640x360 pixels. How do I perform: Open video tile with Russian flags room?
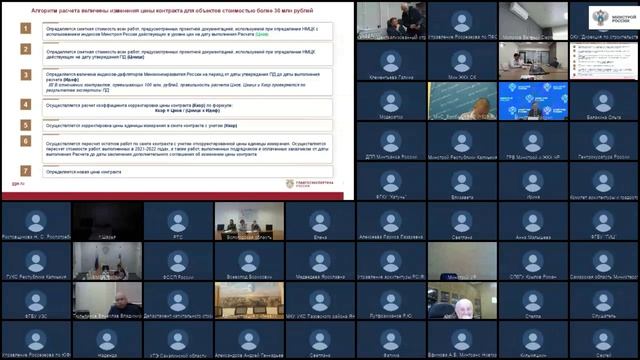click(107, 261)
